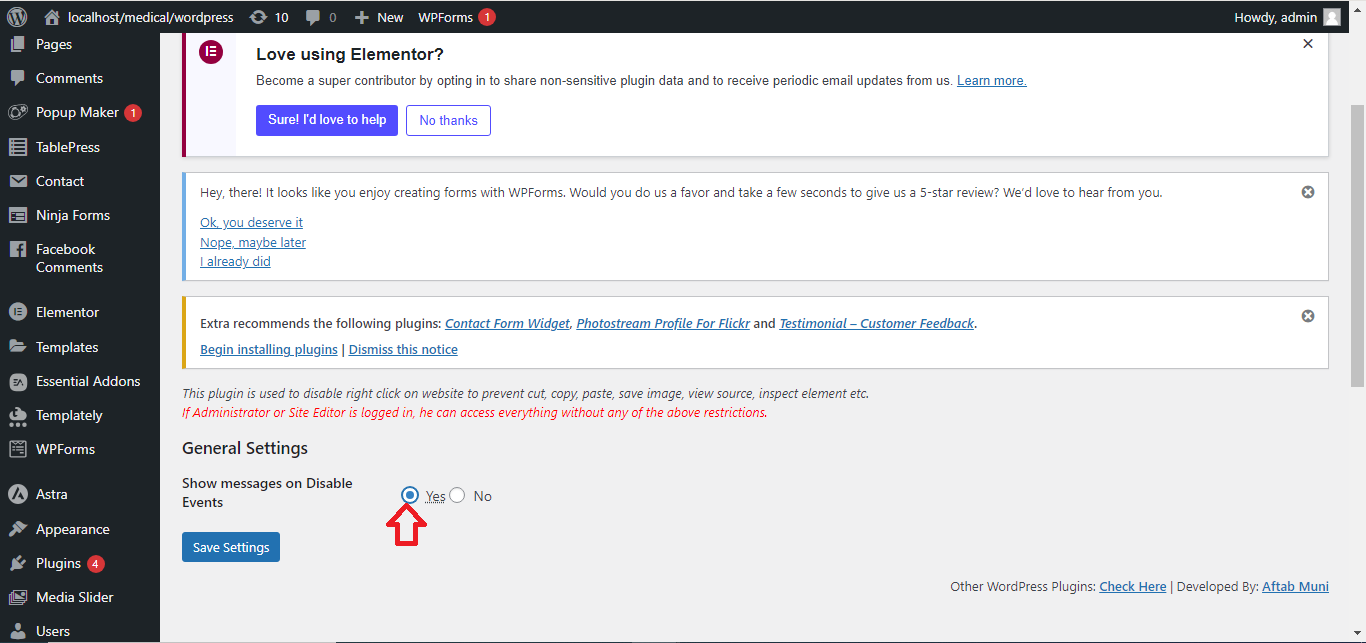Click the Save Settings button
The image size is (1366, 643).
tap(231, 547)
